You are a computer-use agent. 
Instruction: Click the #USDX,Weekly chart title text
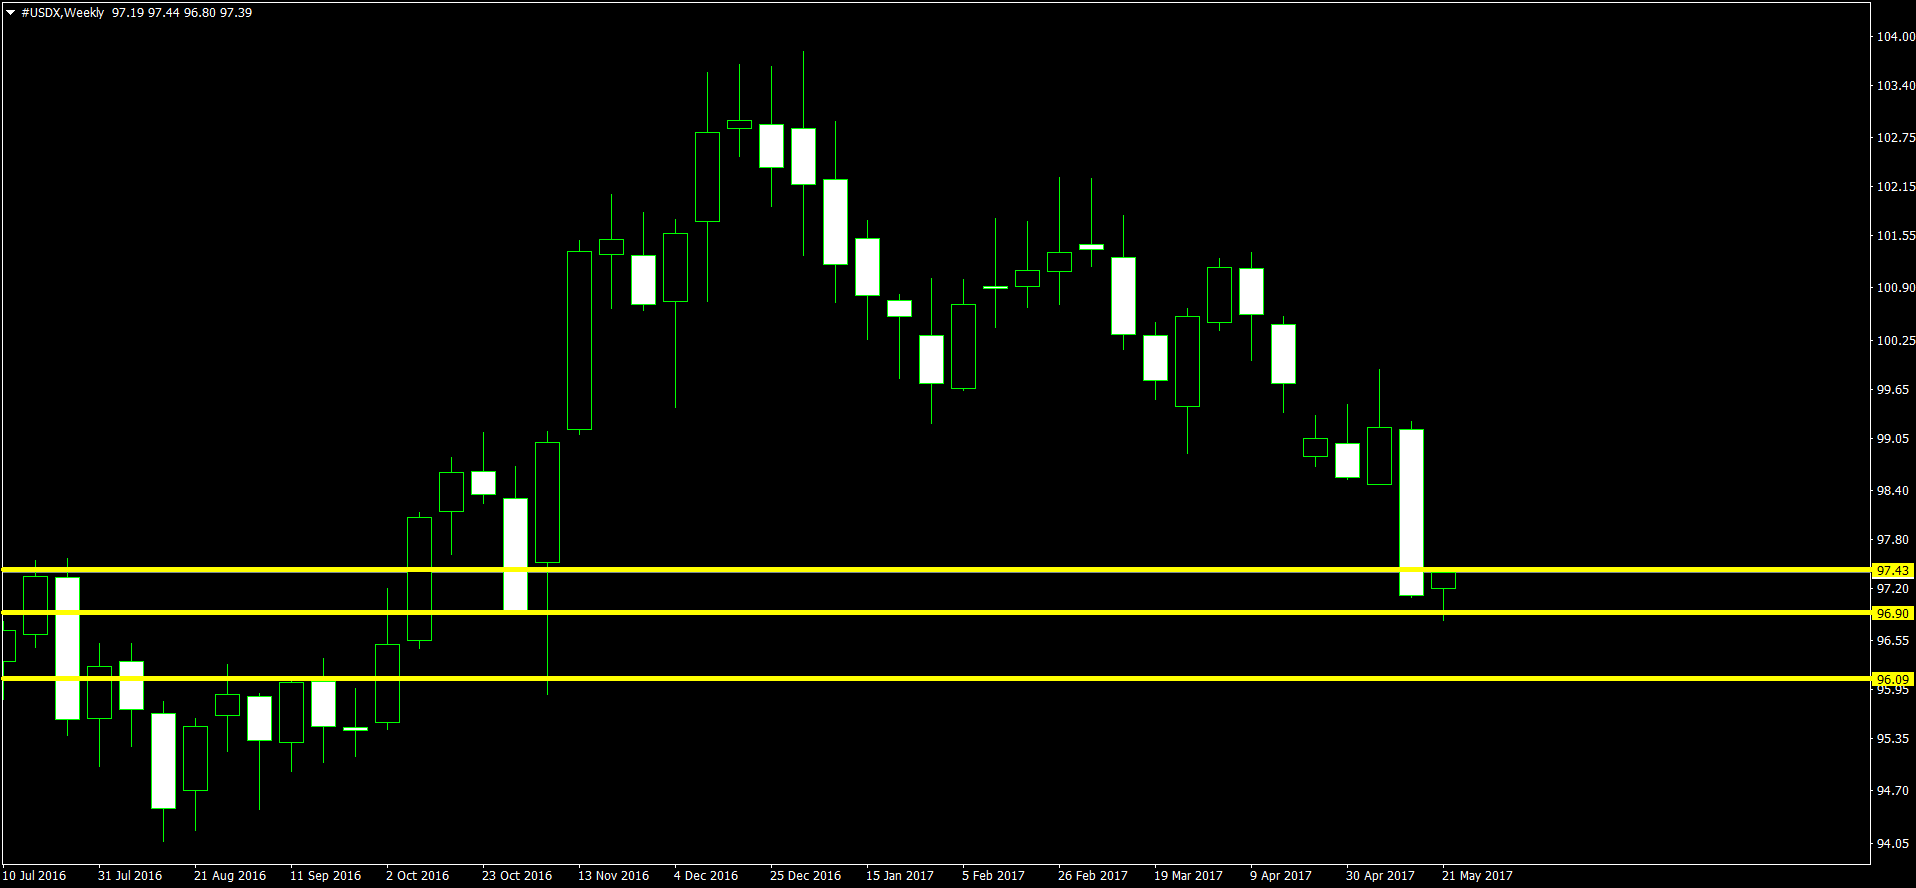click(62, 13)
